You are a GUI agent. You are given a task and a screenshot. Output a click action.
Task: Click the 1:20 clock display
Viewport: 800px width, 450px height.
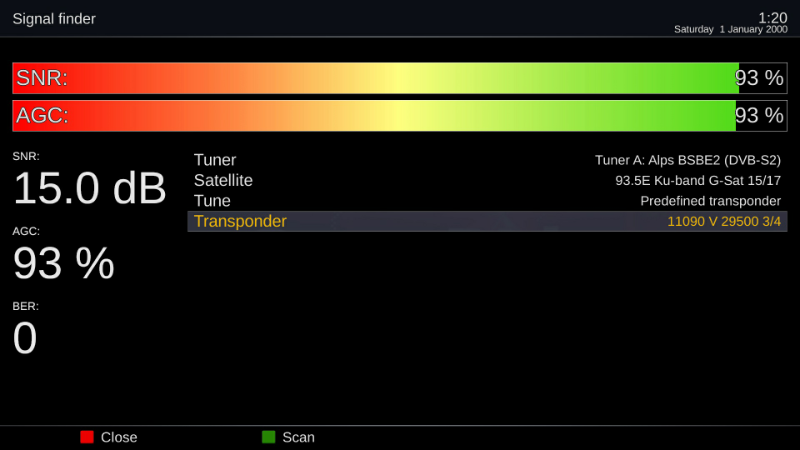772,17
